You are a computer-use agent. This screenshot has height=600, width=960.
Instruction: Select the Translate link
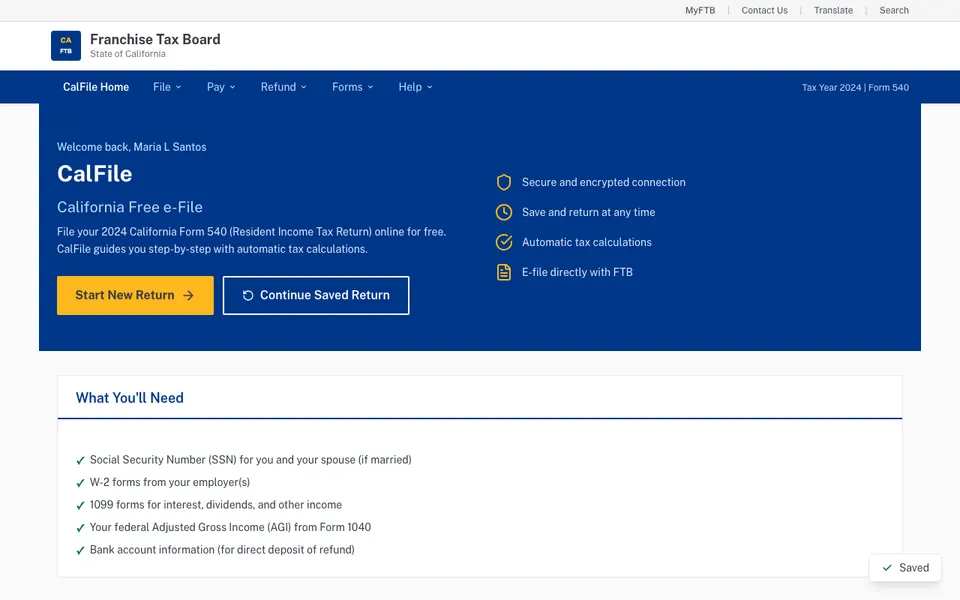tap(833, 10)
